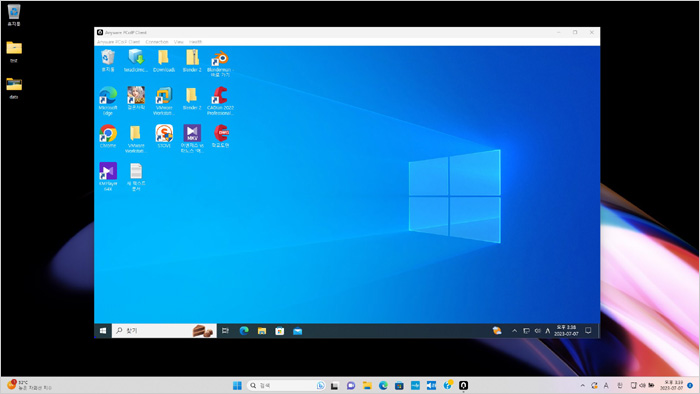This screenshot has width=700, height=394.
Task: Open Microsoft Store on the remote taskbar
Action: pyautogui.click(x=279, y=331)
